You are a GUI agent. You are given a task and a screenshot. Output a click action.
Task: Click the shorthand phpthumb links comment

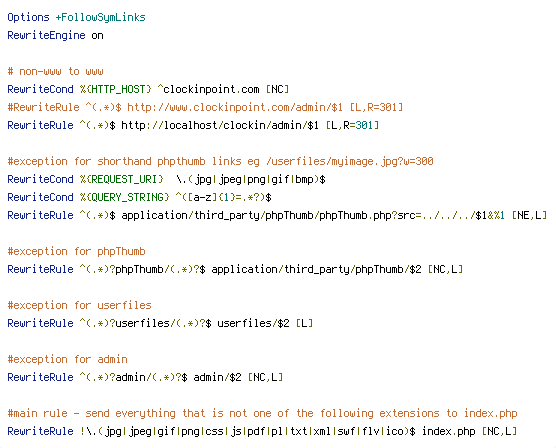click(220, 161)
